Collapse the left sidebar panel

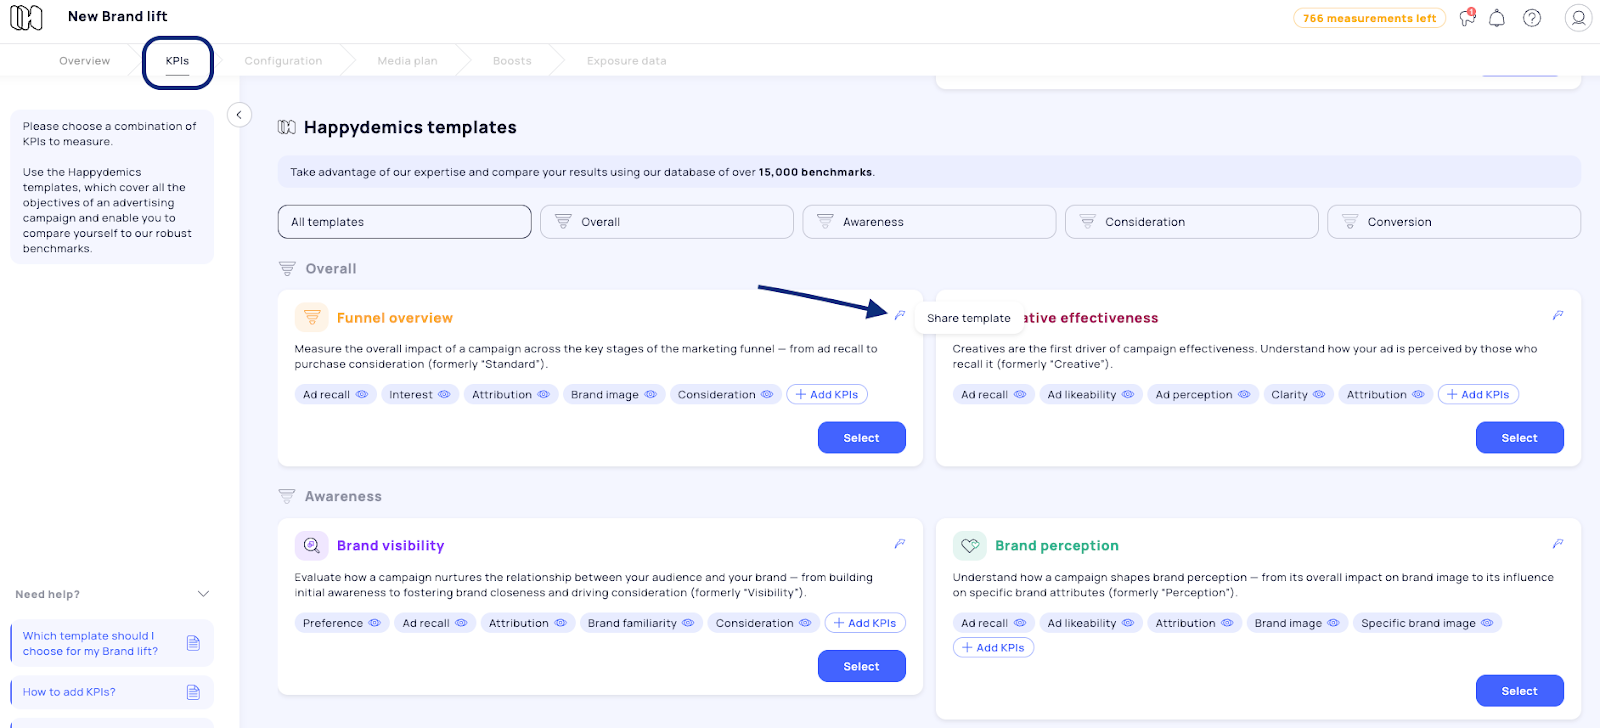click(239, 115)
